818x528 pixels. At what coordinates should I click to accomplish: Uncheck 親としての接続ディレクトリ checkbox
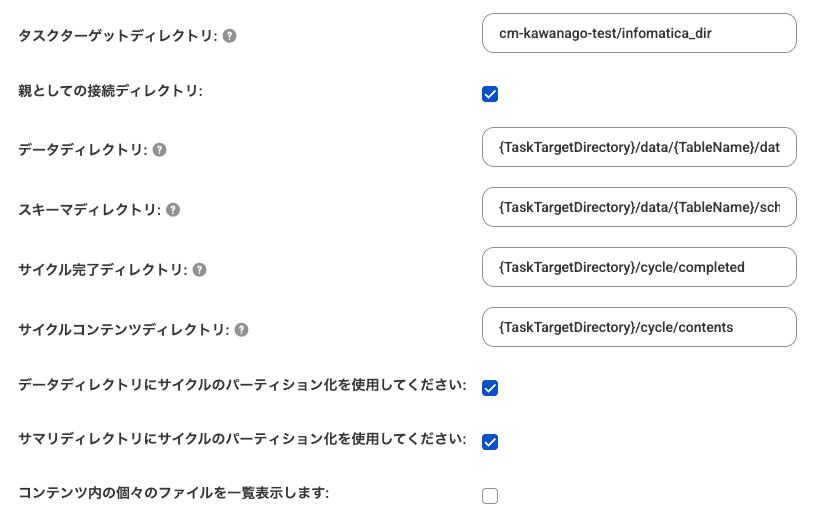point(490,94)
